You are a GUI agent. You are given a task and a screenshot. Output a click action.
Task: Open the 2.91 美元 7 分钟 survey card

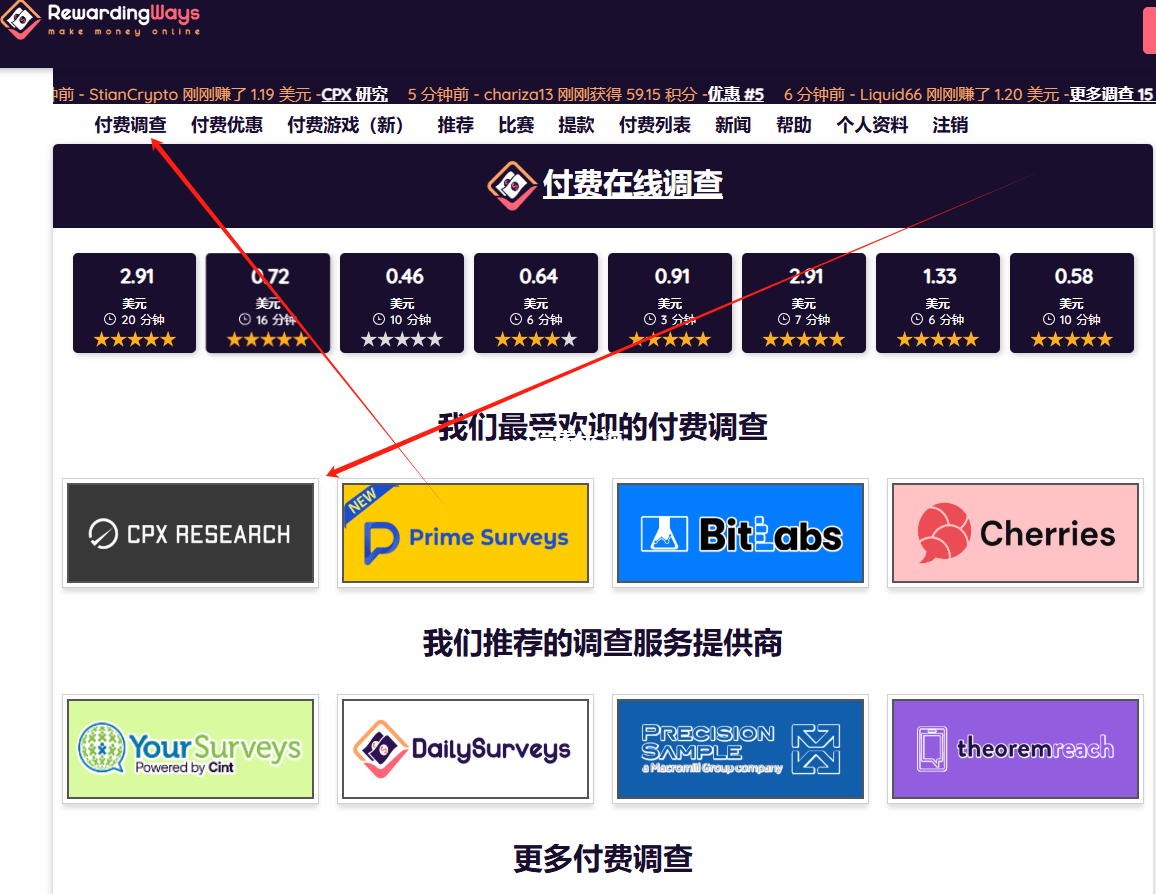pos(804,303)
